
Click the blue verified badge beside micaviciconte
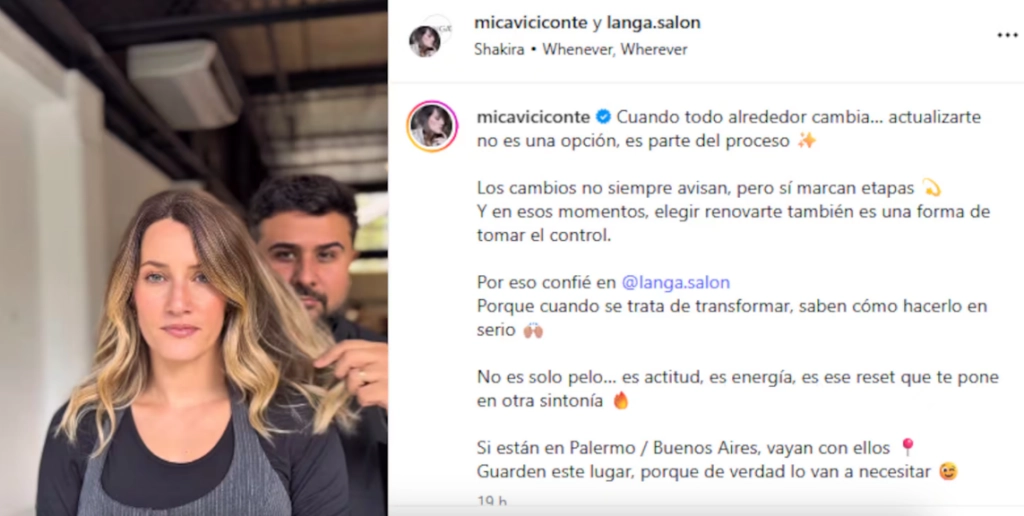(x=603, y=117)
